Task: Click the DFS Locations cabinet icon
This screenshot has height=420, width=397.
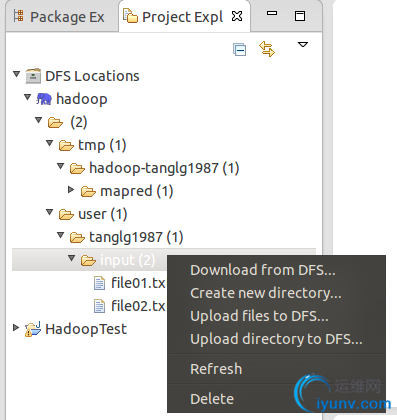Action: tap(33, 76)
